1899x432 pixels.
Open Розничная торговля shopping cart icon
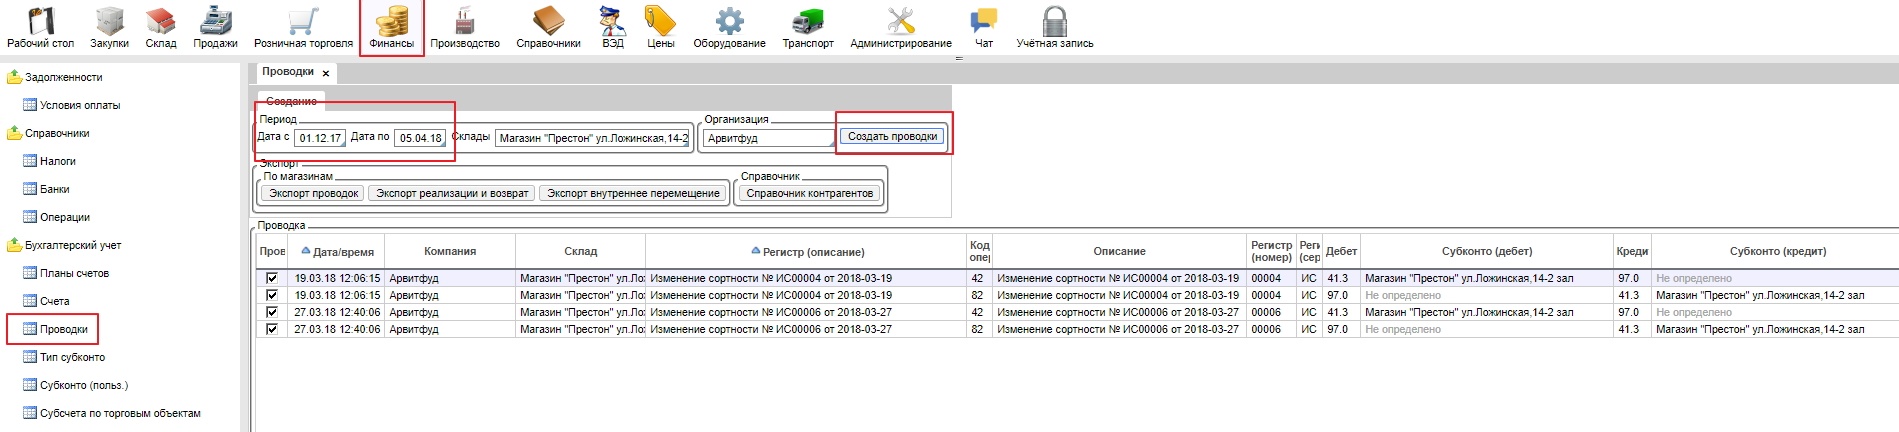(x=303, y=27)
